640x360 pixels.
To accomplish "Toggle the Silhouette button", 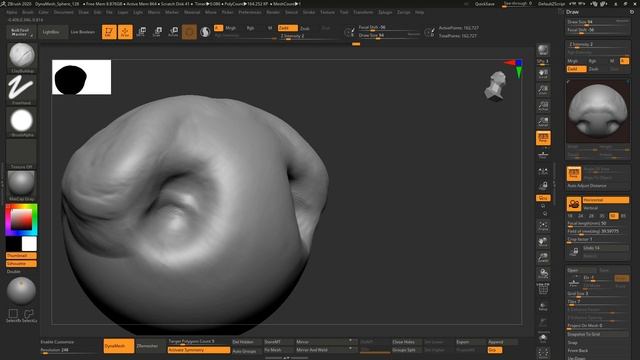I will 21,264.
